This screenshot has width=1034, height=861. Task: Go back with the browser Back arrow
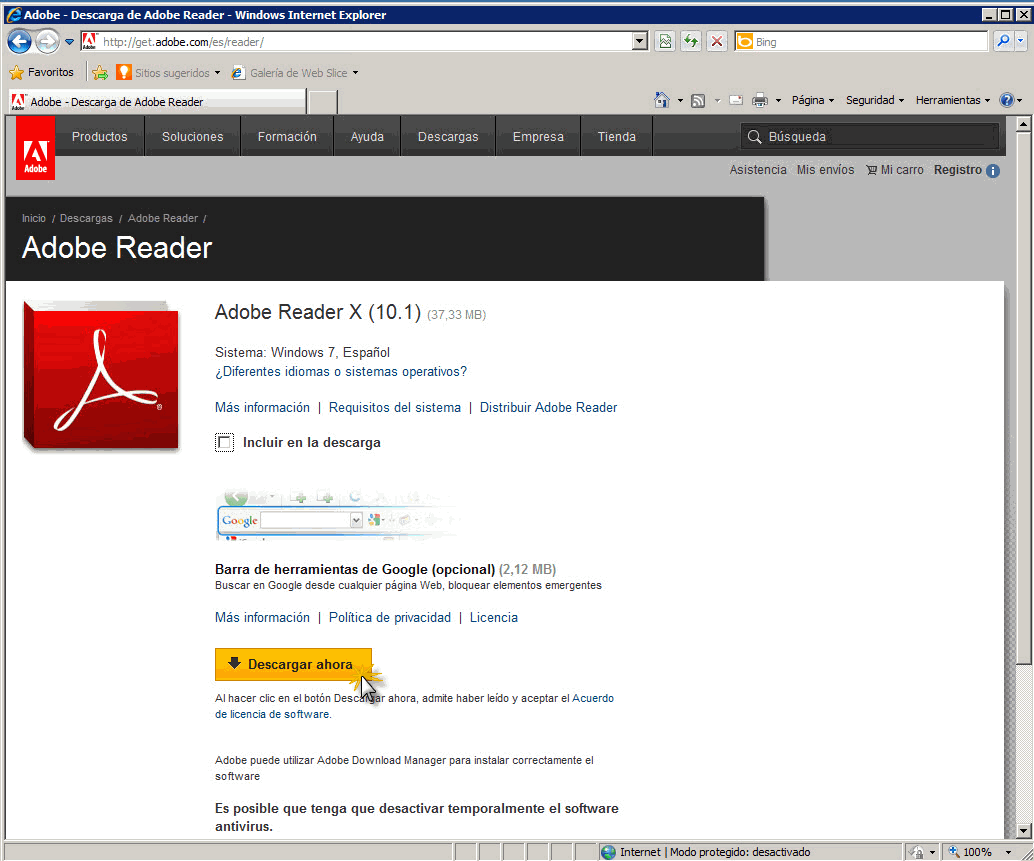(x=19, y=42)
